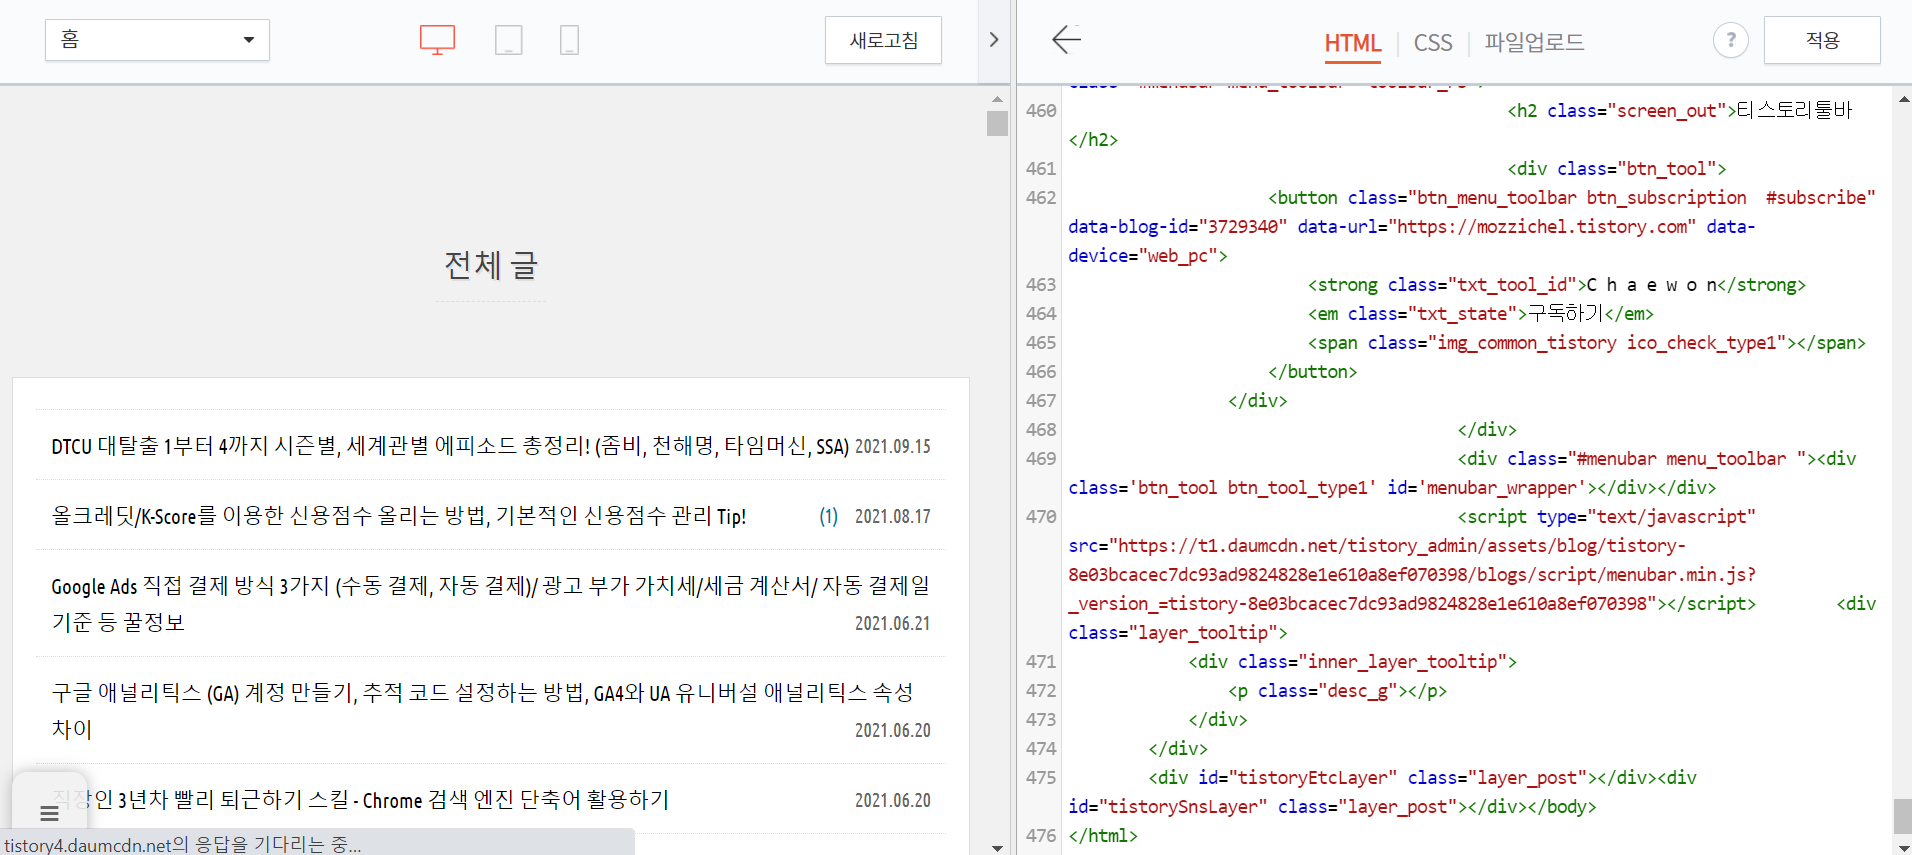Click the 새로고침 refresh button

(883, 40)
